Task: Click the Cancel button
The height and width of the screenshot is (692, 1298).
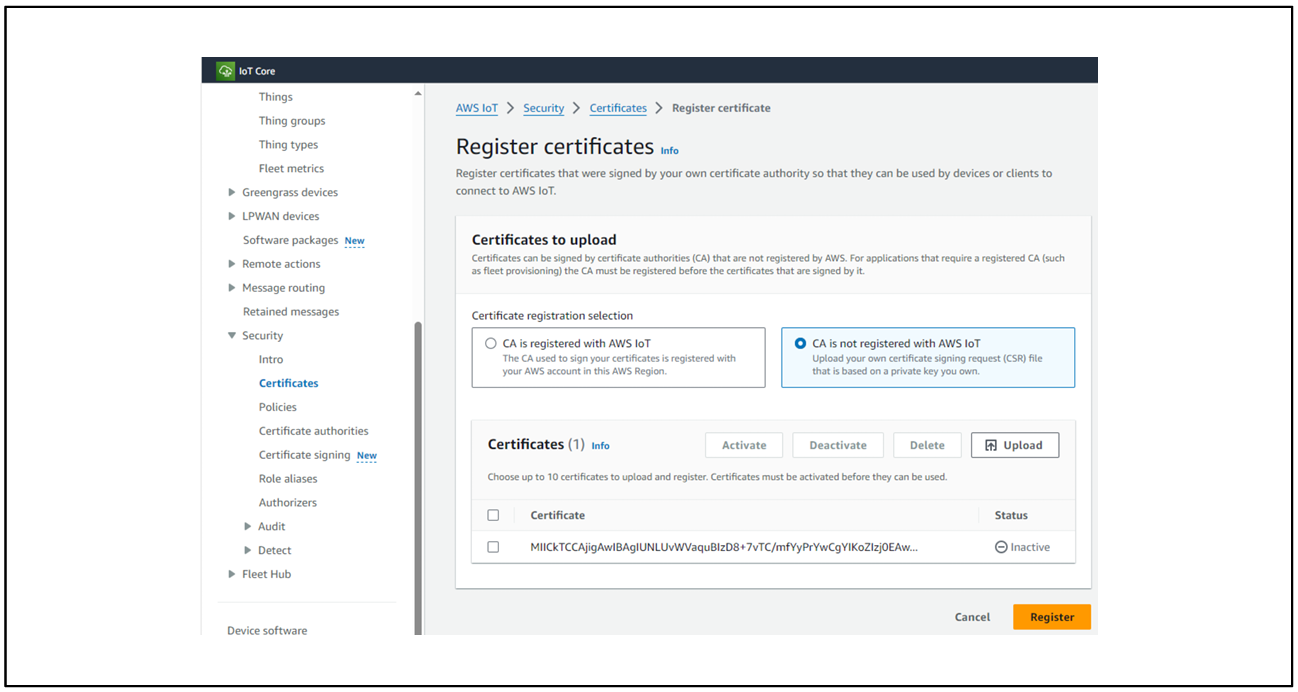Action: point(972,618)
